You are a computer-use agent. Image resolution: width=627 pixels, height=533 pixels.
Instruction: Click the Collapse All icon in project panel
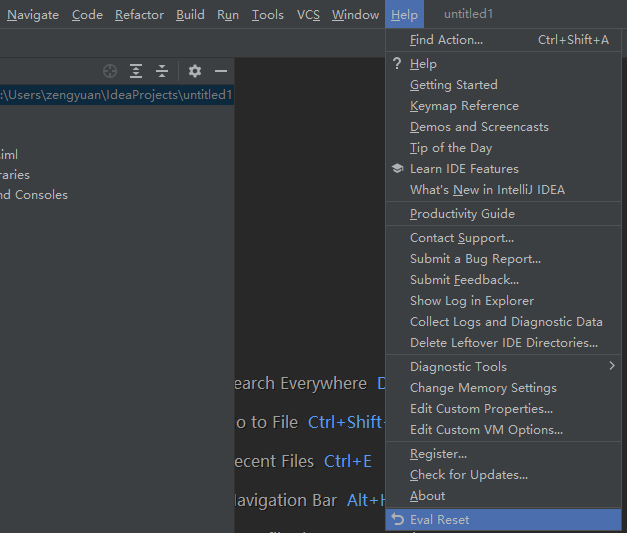click(162, 71)
